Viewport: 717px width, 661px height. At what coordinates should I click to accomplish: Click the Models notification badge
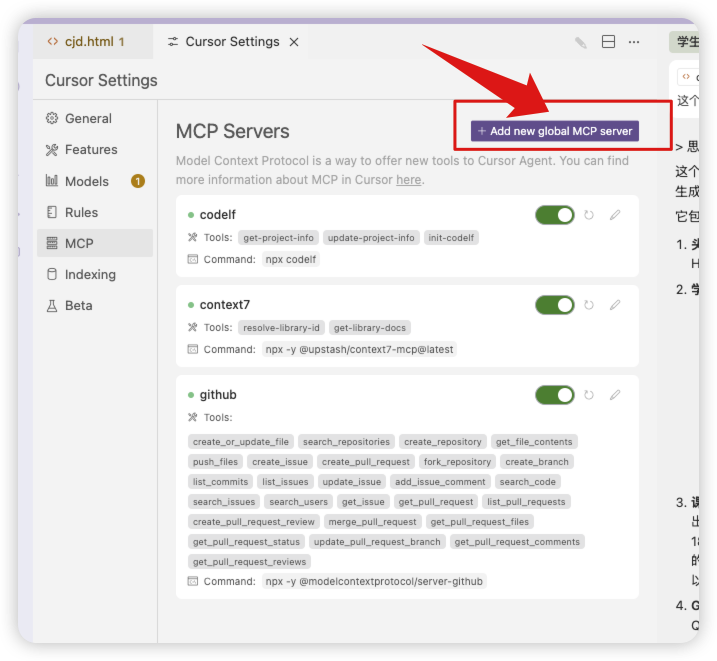click(x=138, y=181)
